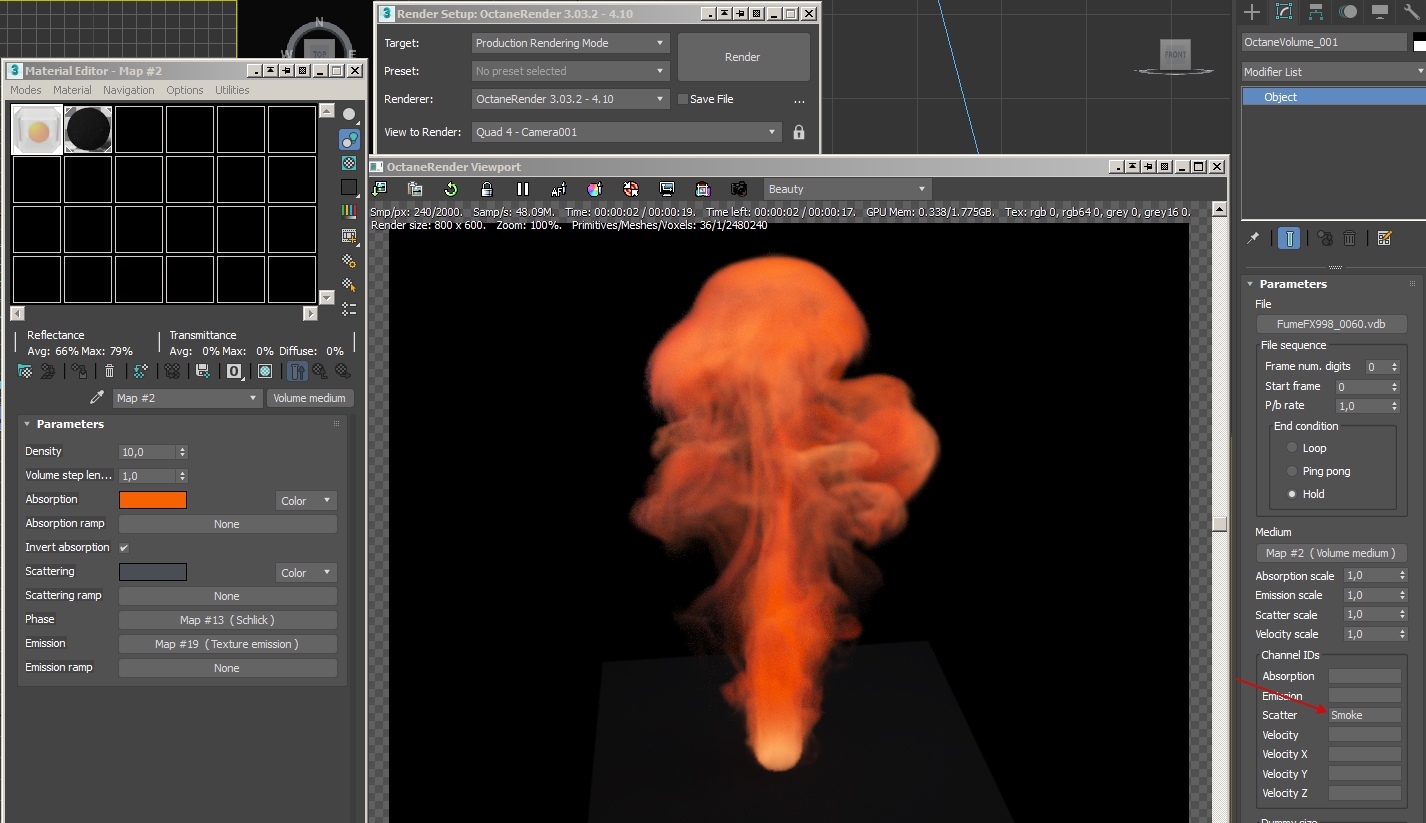
Task: Click the FumeFX998_0060.vdb file button
Action: click(1331, 324)
